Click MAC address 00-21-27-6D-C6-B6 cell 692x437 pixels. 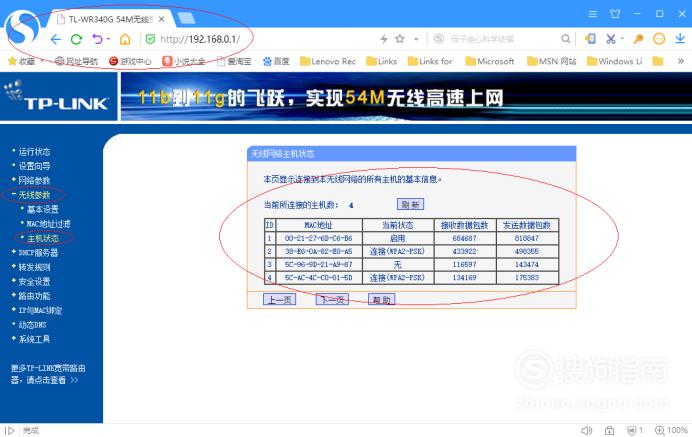pyautogui.click(x=318, y=238)
